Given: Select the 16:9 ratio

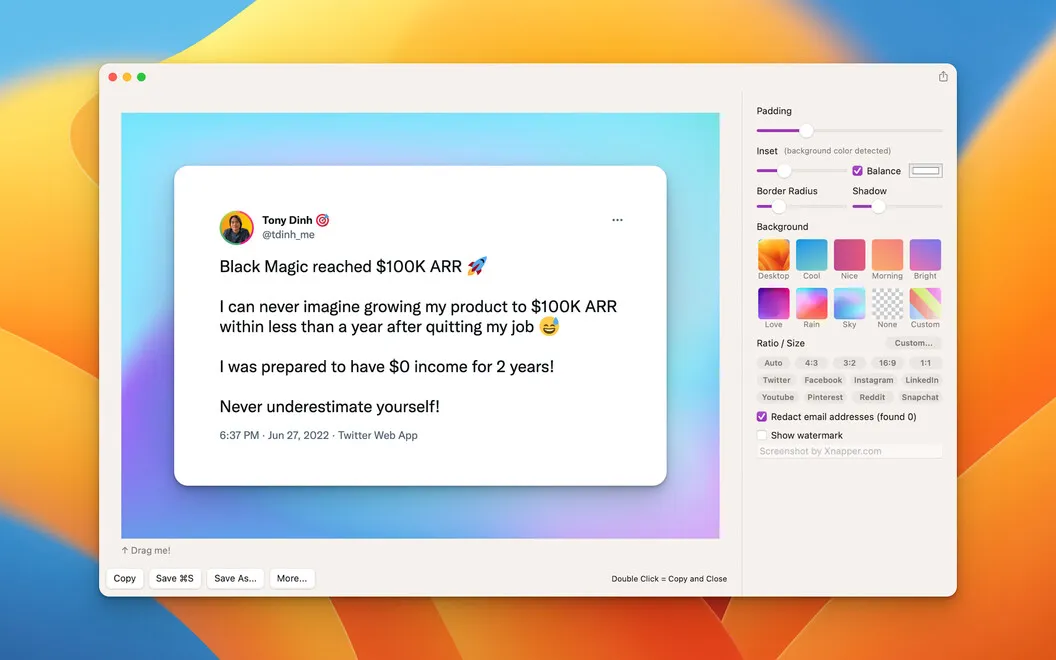Looking at the screenshot, I should (x=887, y=363).
